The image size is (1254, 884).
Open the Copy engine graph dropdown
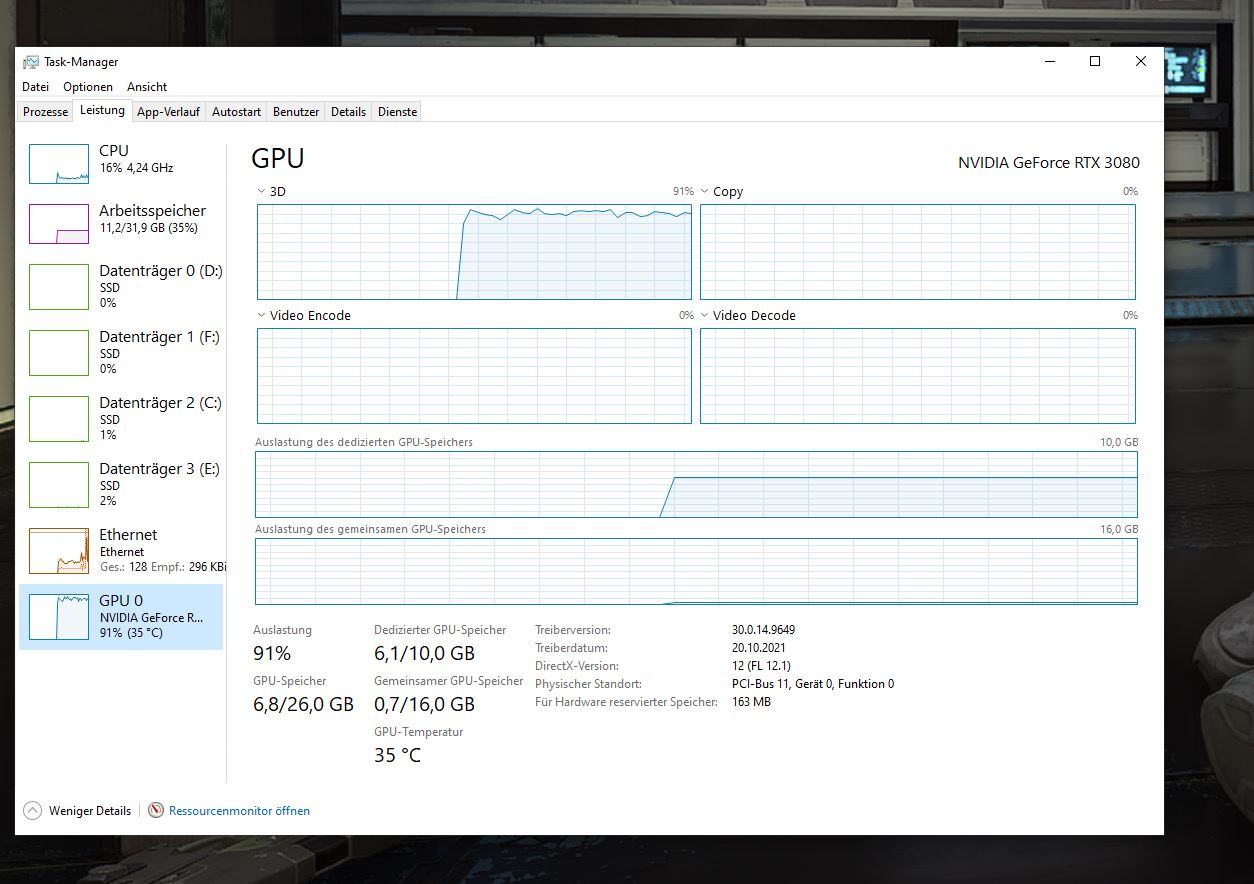coord(705,191)
